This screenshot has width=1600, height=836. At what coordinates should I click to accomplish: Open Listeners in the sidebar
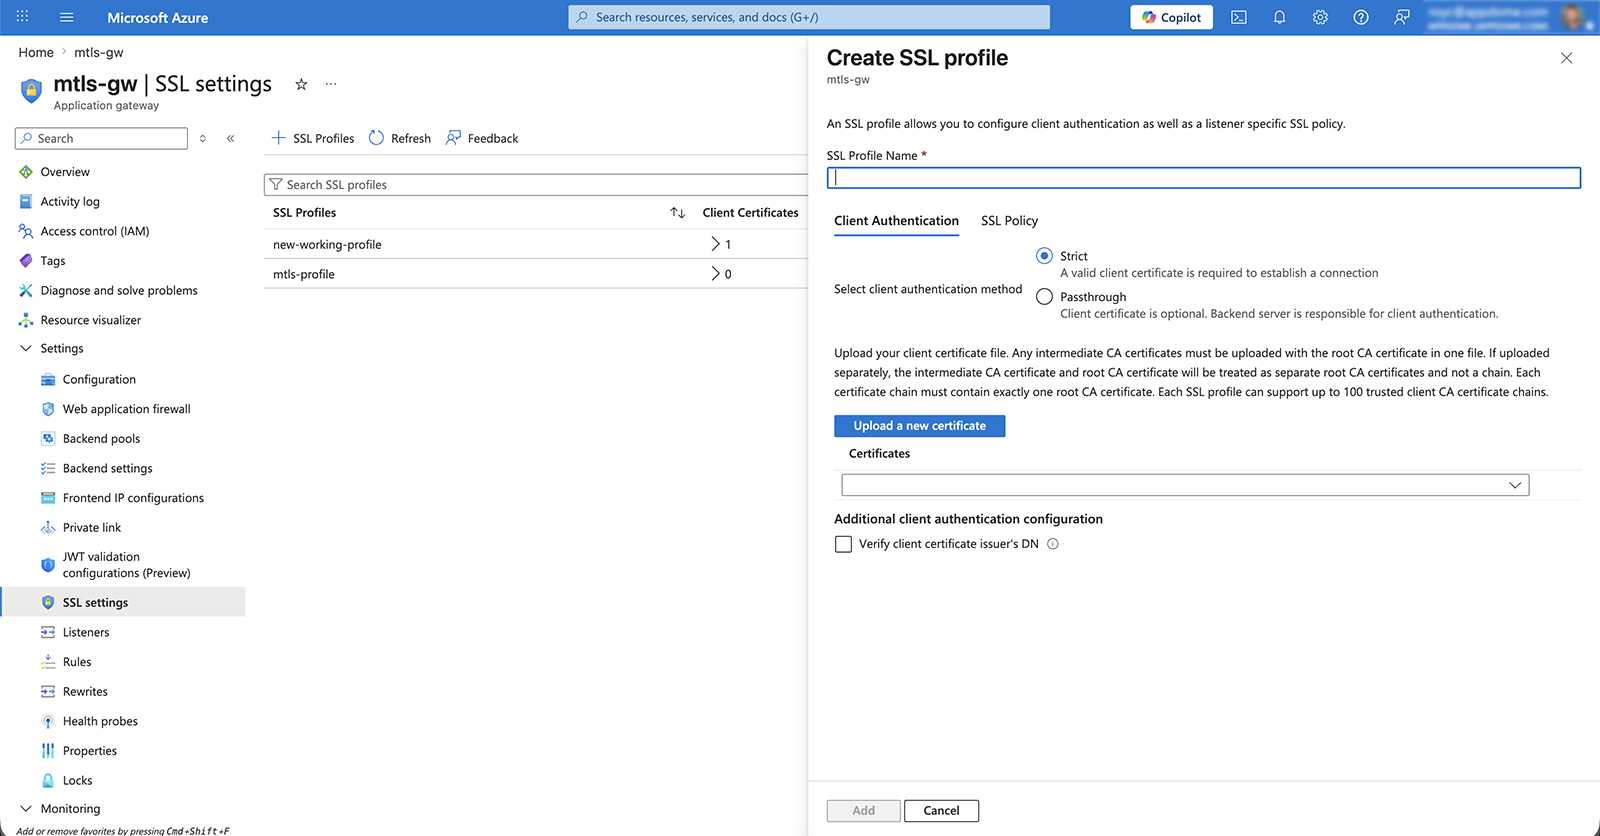pyautogui.click(x=86, y=633)
